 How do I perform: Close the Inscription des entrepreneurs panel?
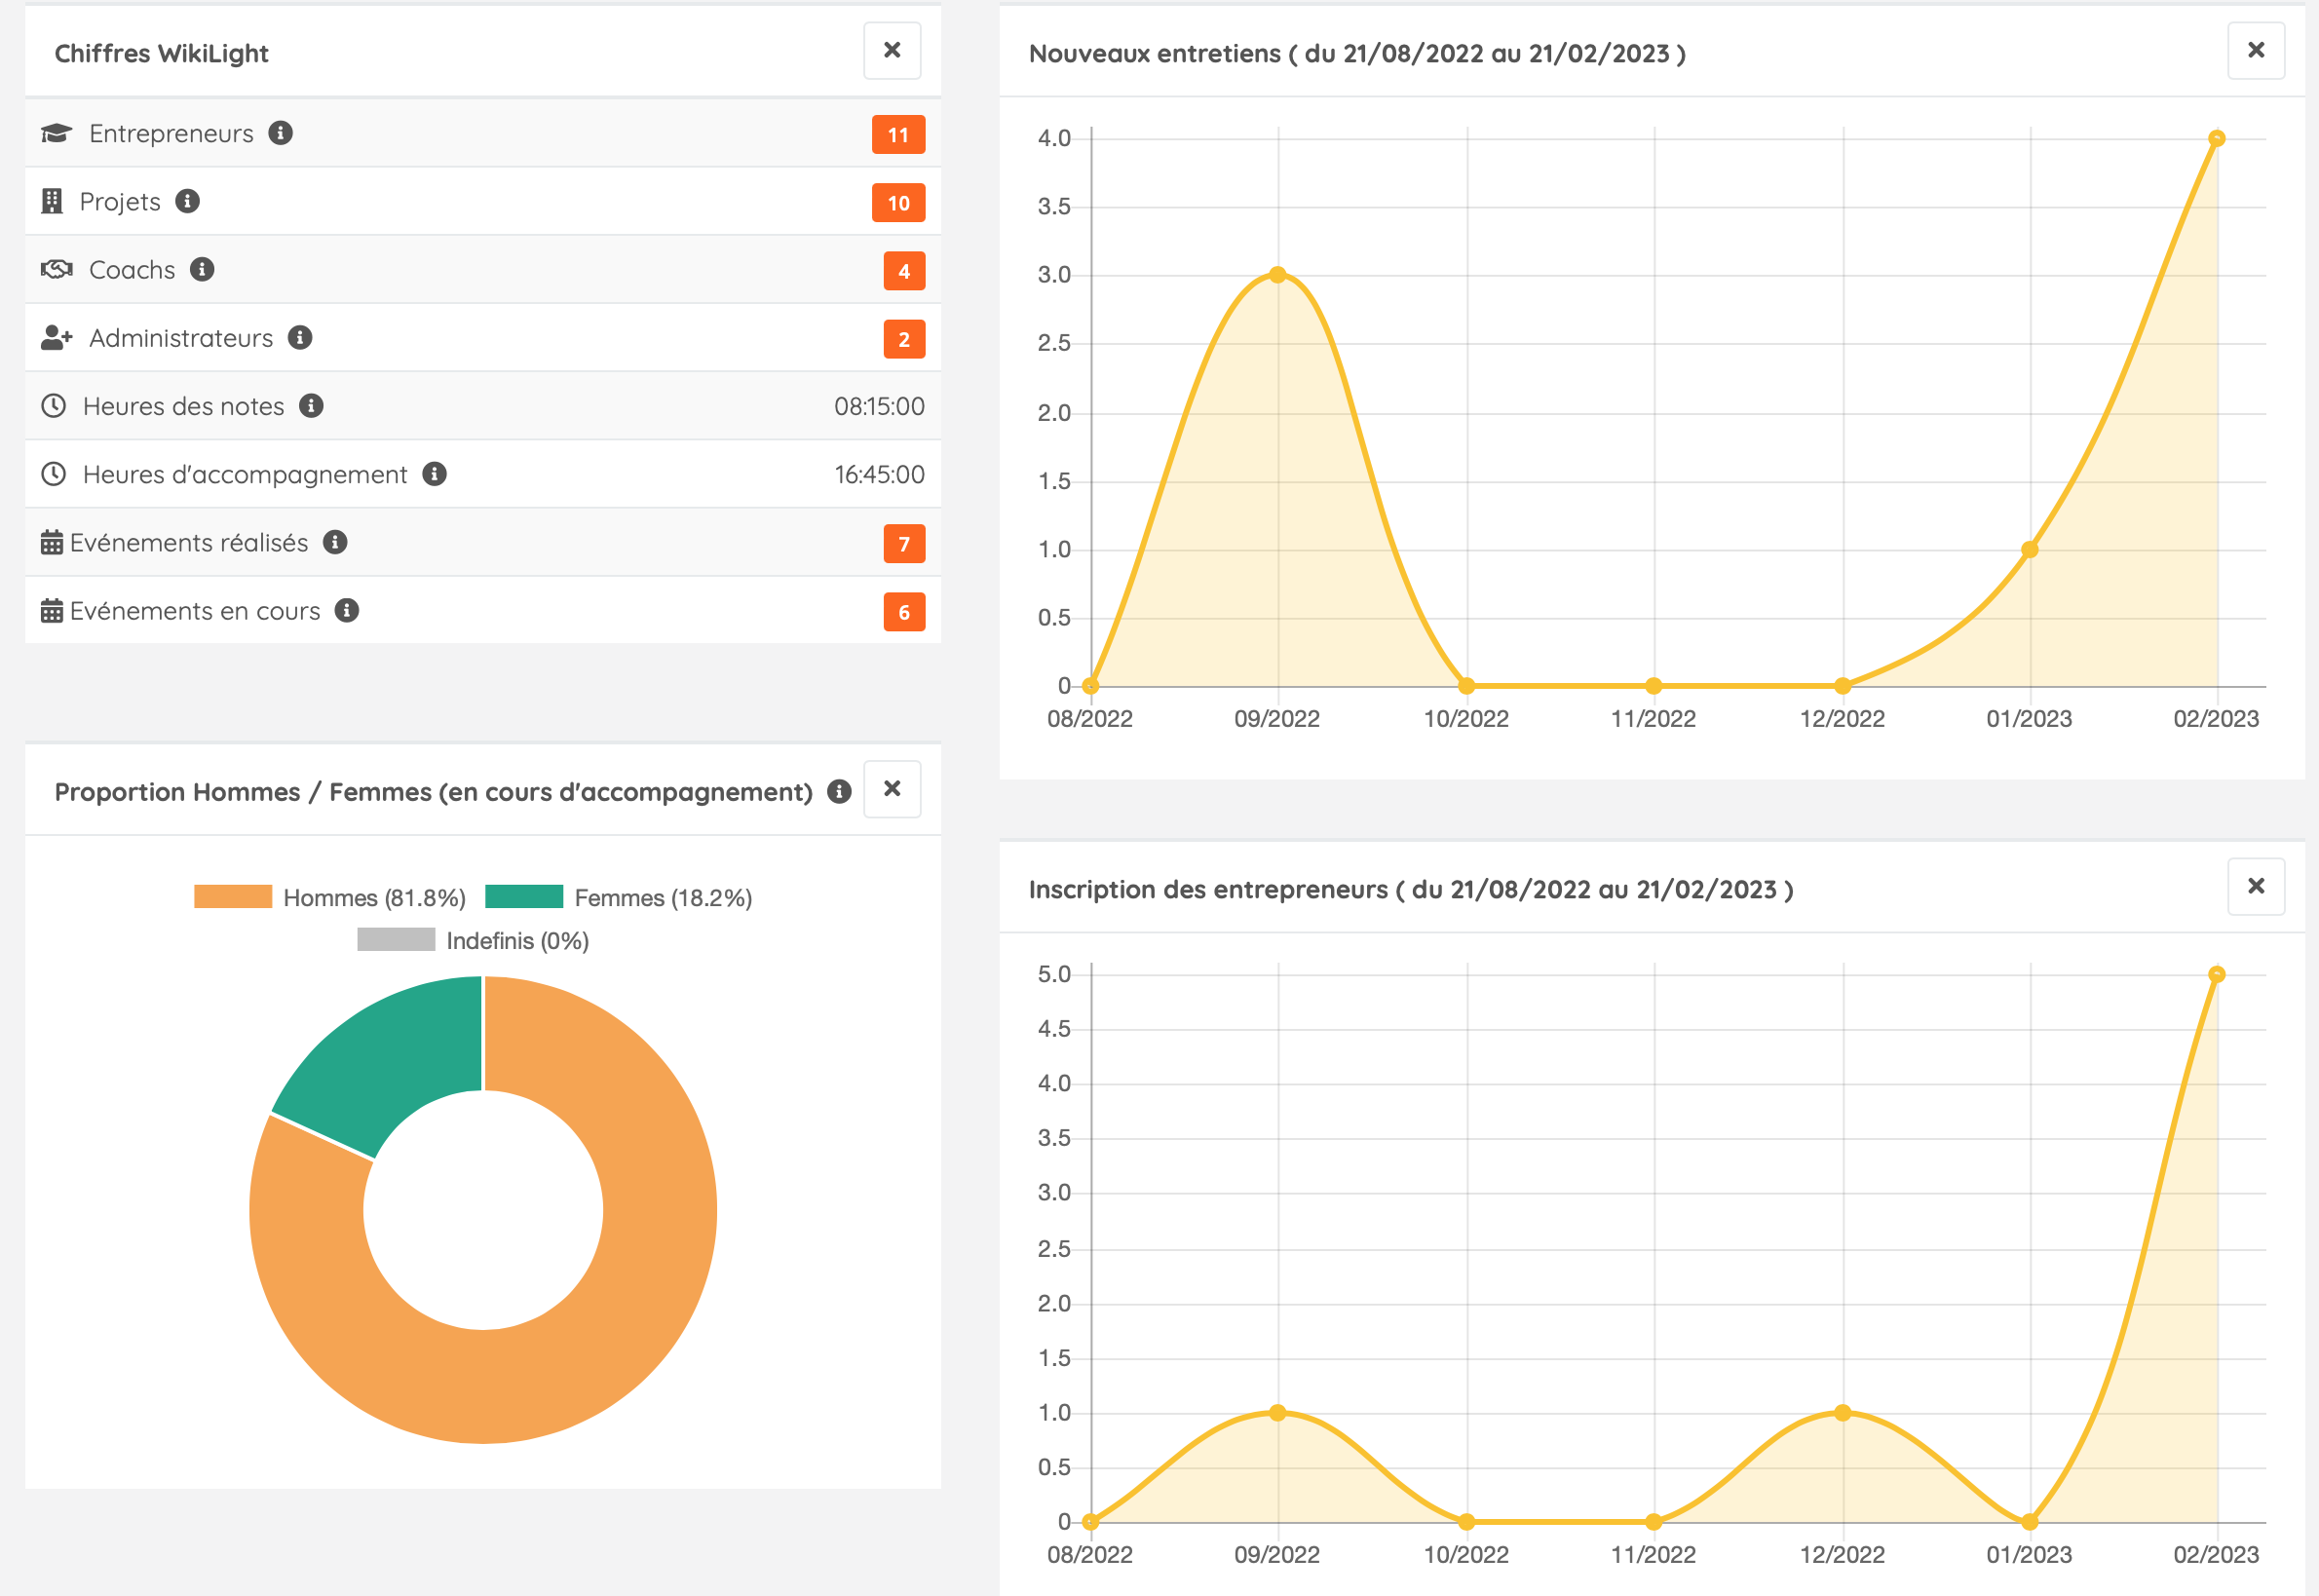click(2256, 887)
